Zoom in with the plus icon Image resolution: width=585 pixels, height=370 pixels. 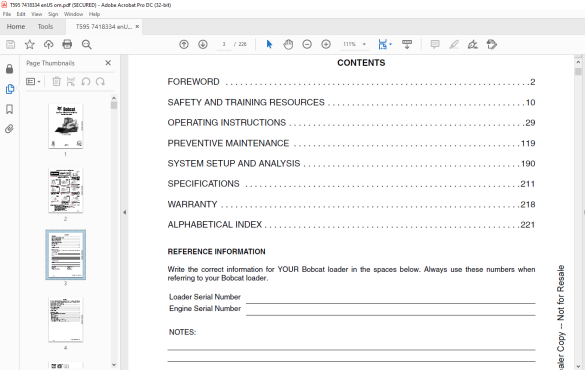[326, 44]
